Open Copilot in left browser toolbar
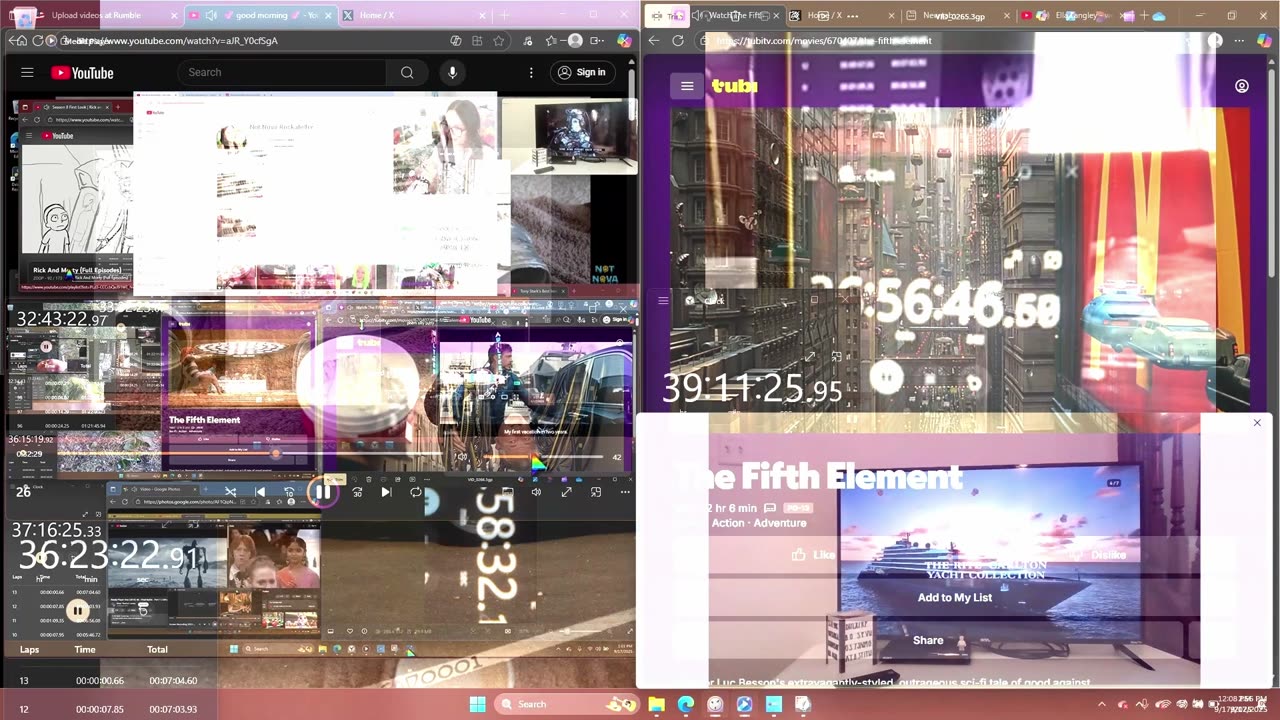 624,41
